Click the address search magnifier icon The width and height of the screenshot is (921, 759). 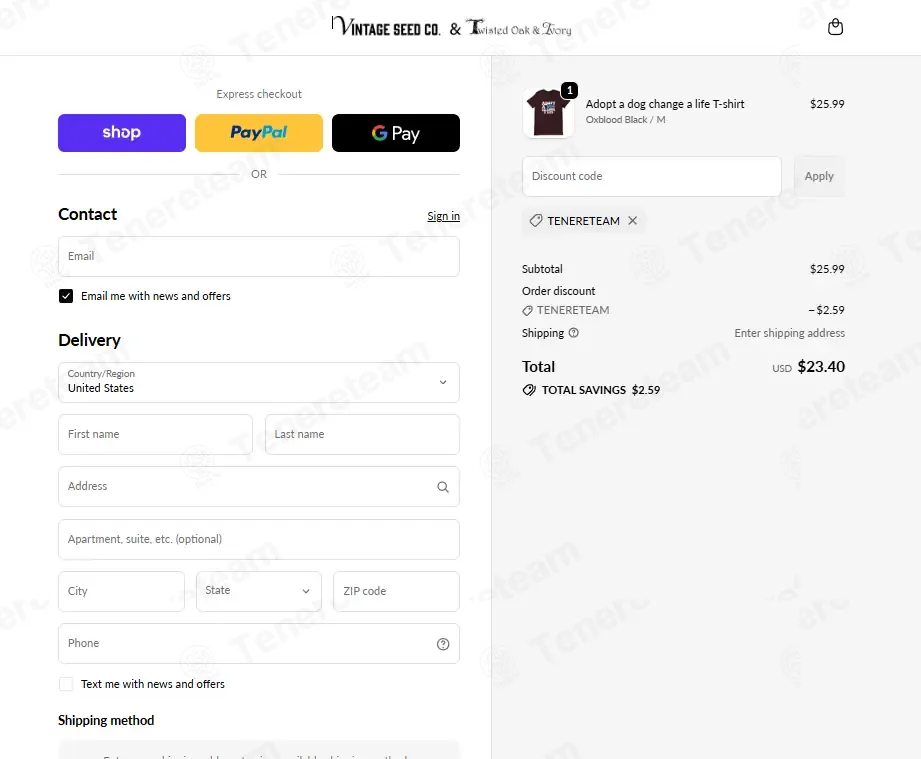pyautogui.click(x=443, y=487)
